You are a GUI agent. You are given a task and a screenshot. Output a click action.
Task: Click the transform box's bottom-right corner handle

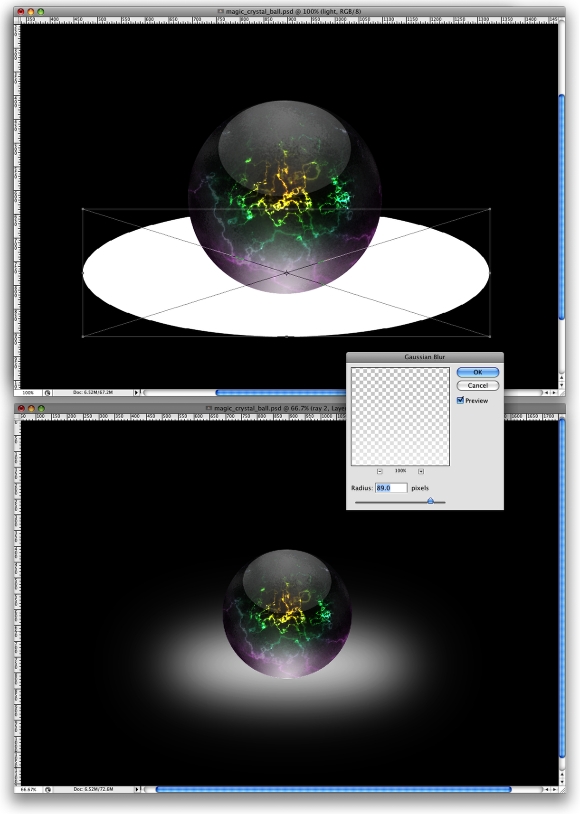[x=490, y=336]
